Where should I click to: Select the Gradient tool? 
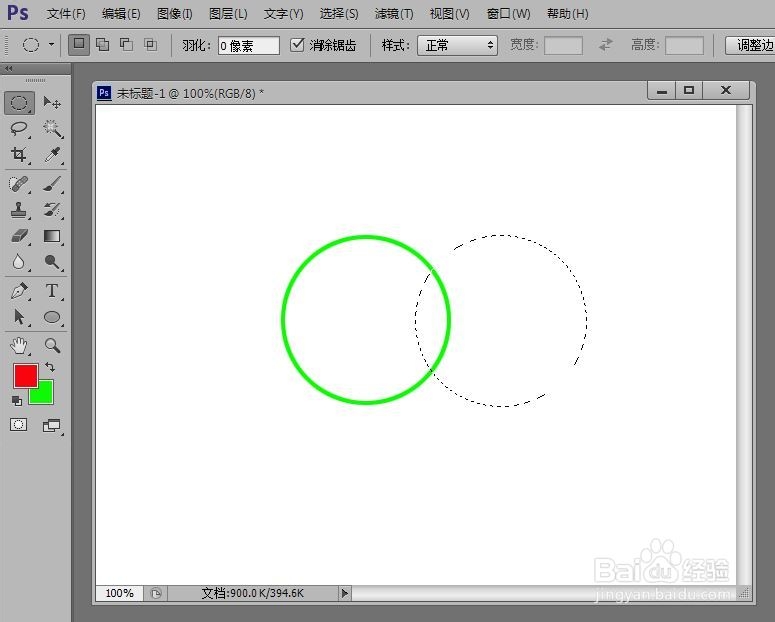tap(52, 236)
